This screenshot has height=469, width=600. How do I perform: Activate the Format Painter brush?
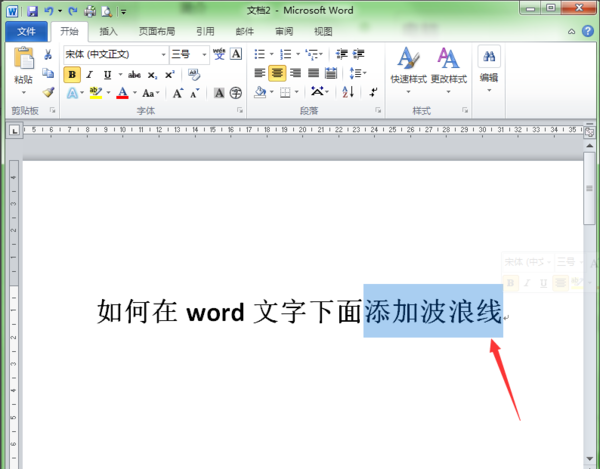(48, 92)
